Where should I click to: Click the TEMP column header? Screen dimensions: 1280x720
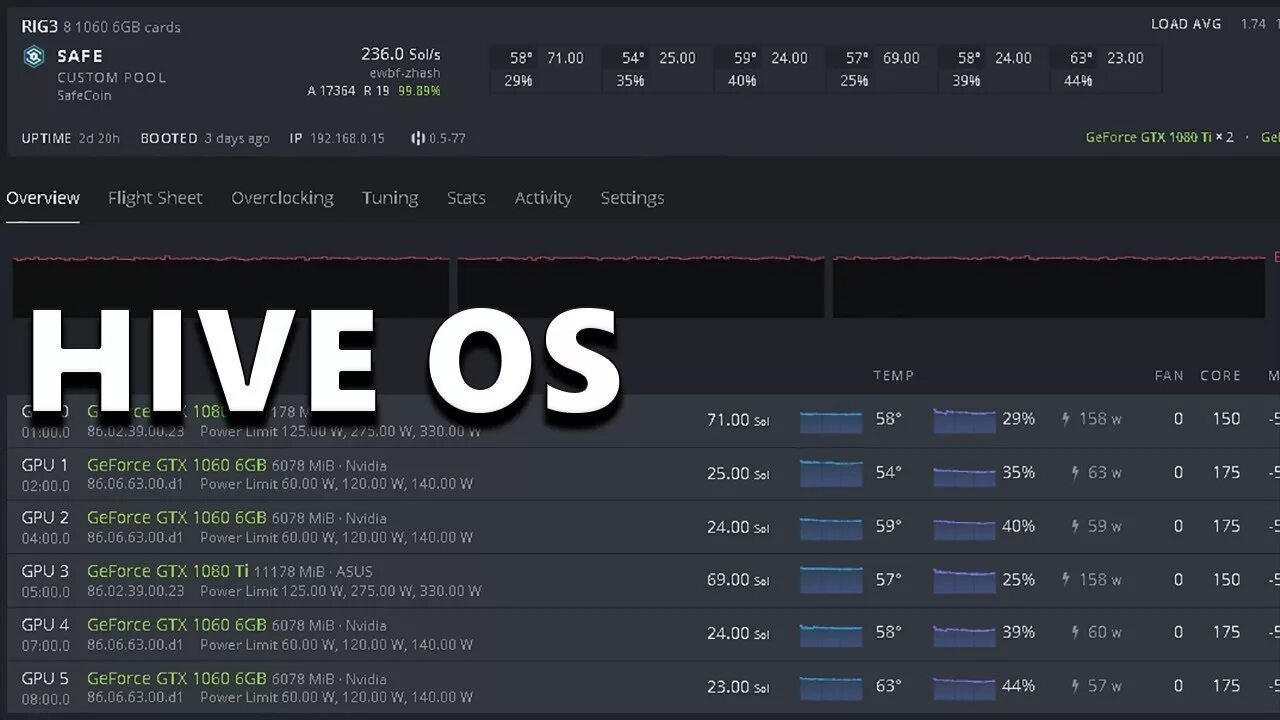(x=894, y=376)
